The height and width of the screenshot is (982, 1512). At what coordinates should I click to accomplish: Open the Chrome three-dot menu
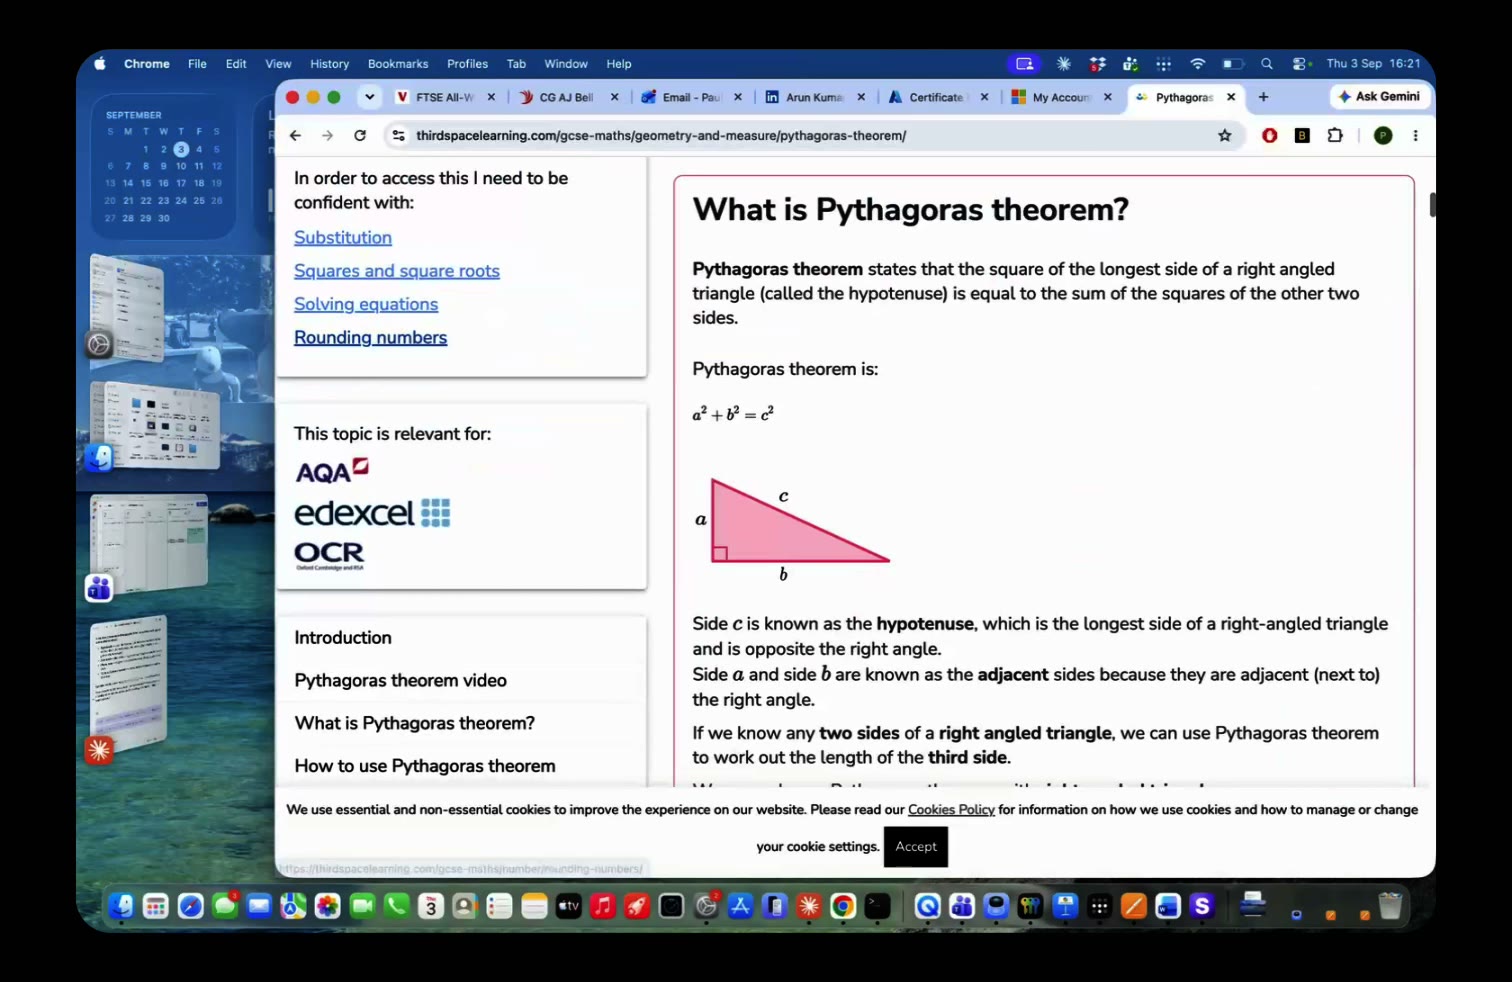tap(1415, 136)
